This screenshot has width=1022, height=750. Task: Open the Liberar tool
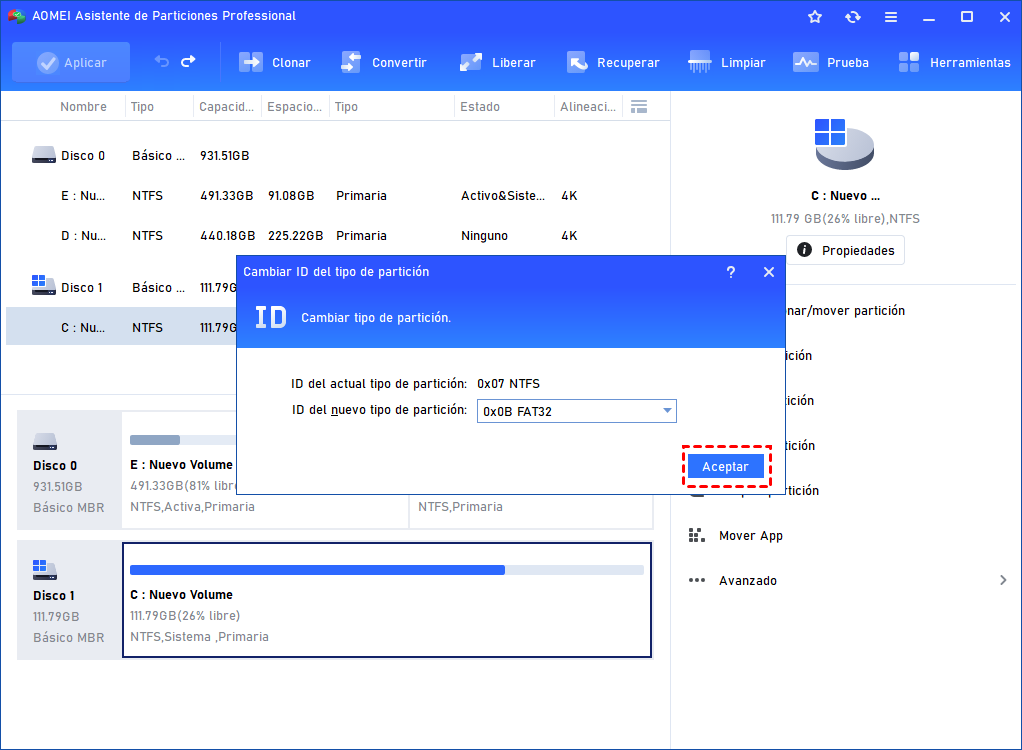[x=497, y=63]
